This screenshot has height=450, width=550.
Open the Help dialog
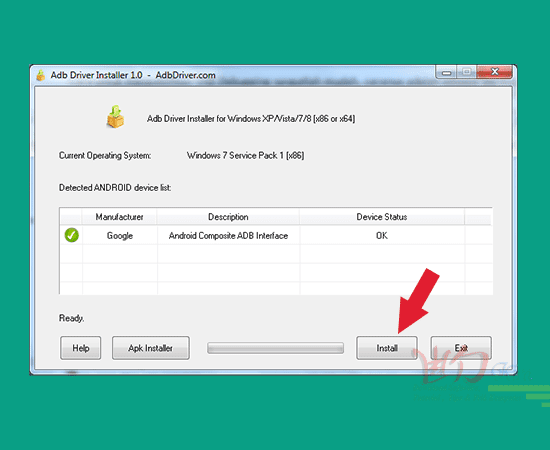pos(81,348)
